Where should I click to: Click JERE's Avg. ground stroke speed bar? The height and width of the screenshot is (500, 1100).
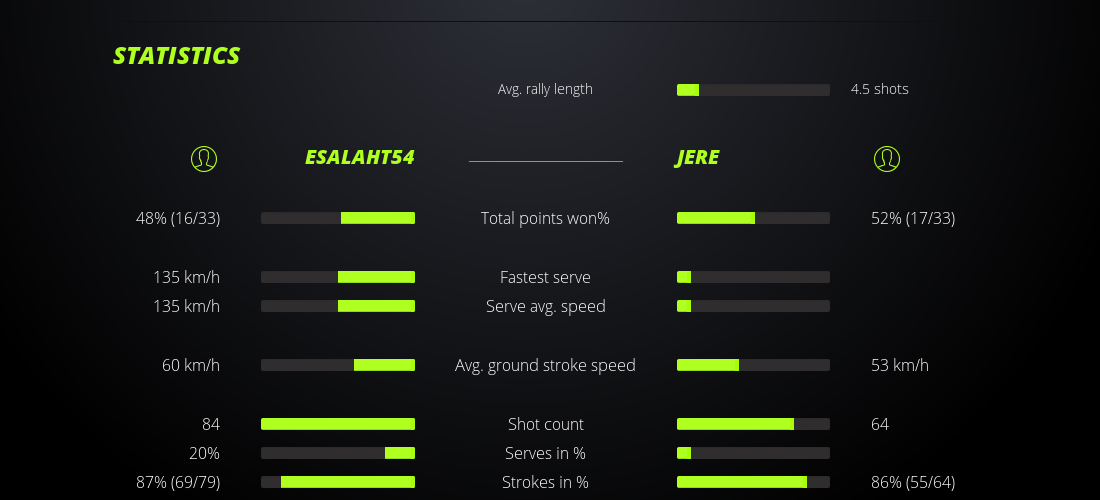(753, 365)
